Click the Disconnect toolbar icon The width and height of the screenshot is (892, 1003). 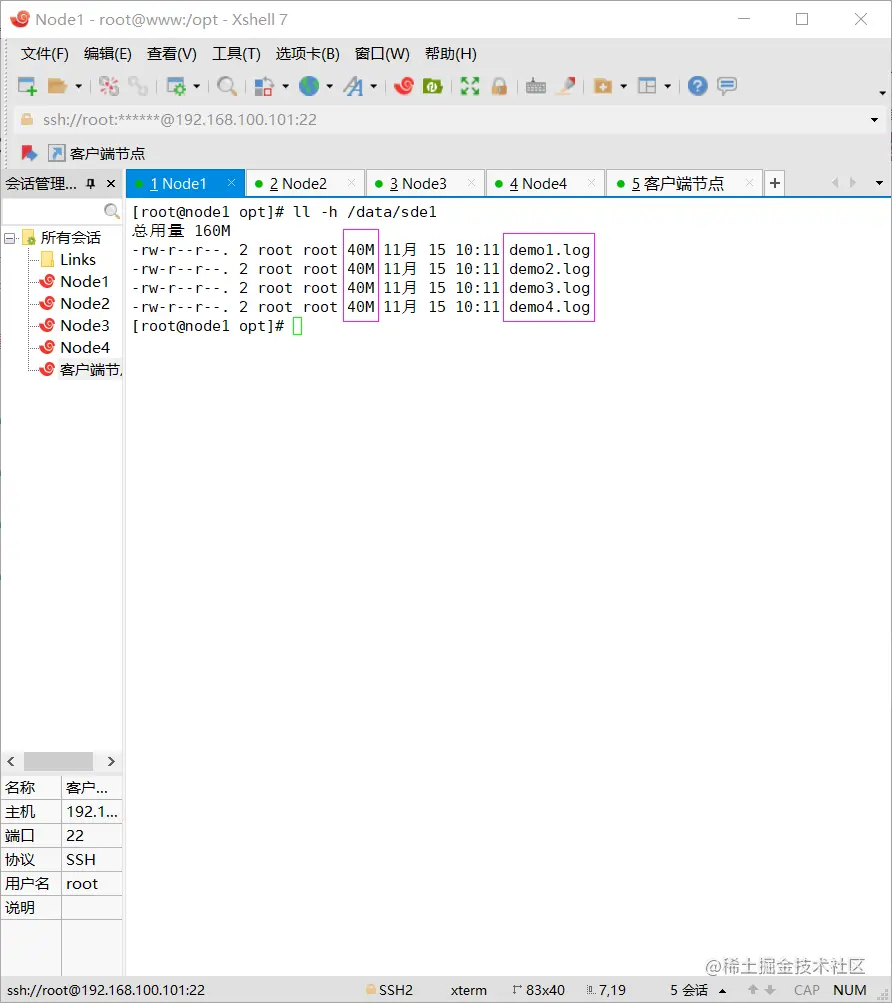109,86
